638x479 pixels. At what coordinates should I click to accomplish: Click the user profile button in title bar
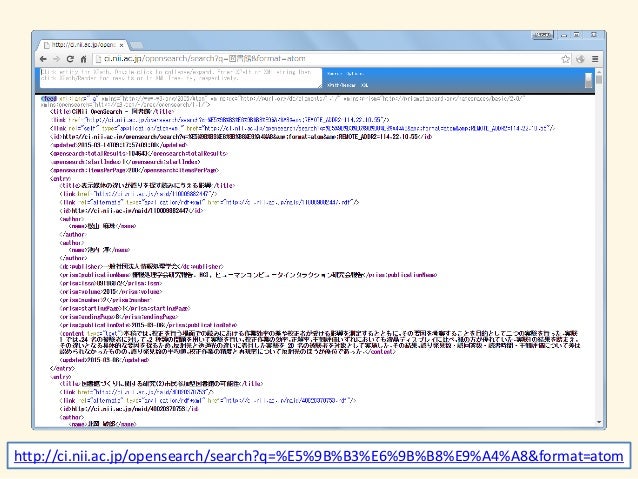click(x=542, y=35)
